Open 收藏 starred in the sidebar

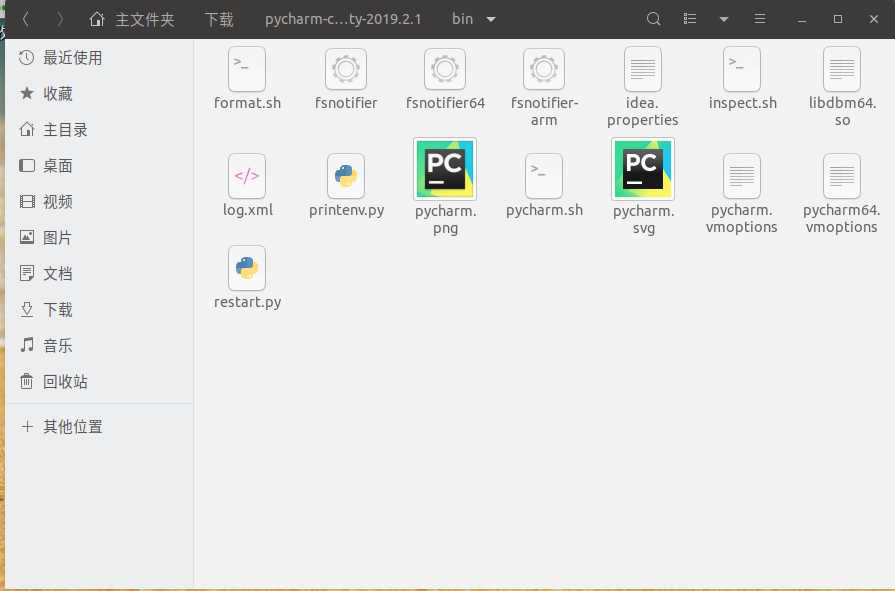click(100, 94)
